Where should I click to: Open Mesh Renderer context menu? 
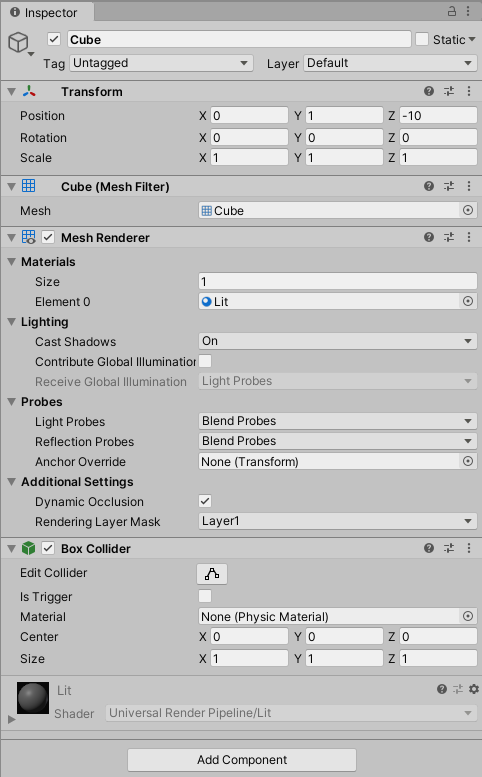point(469,237)
